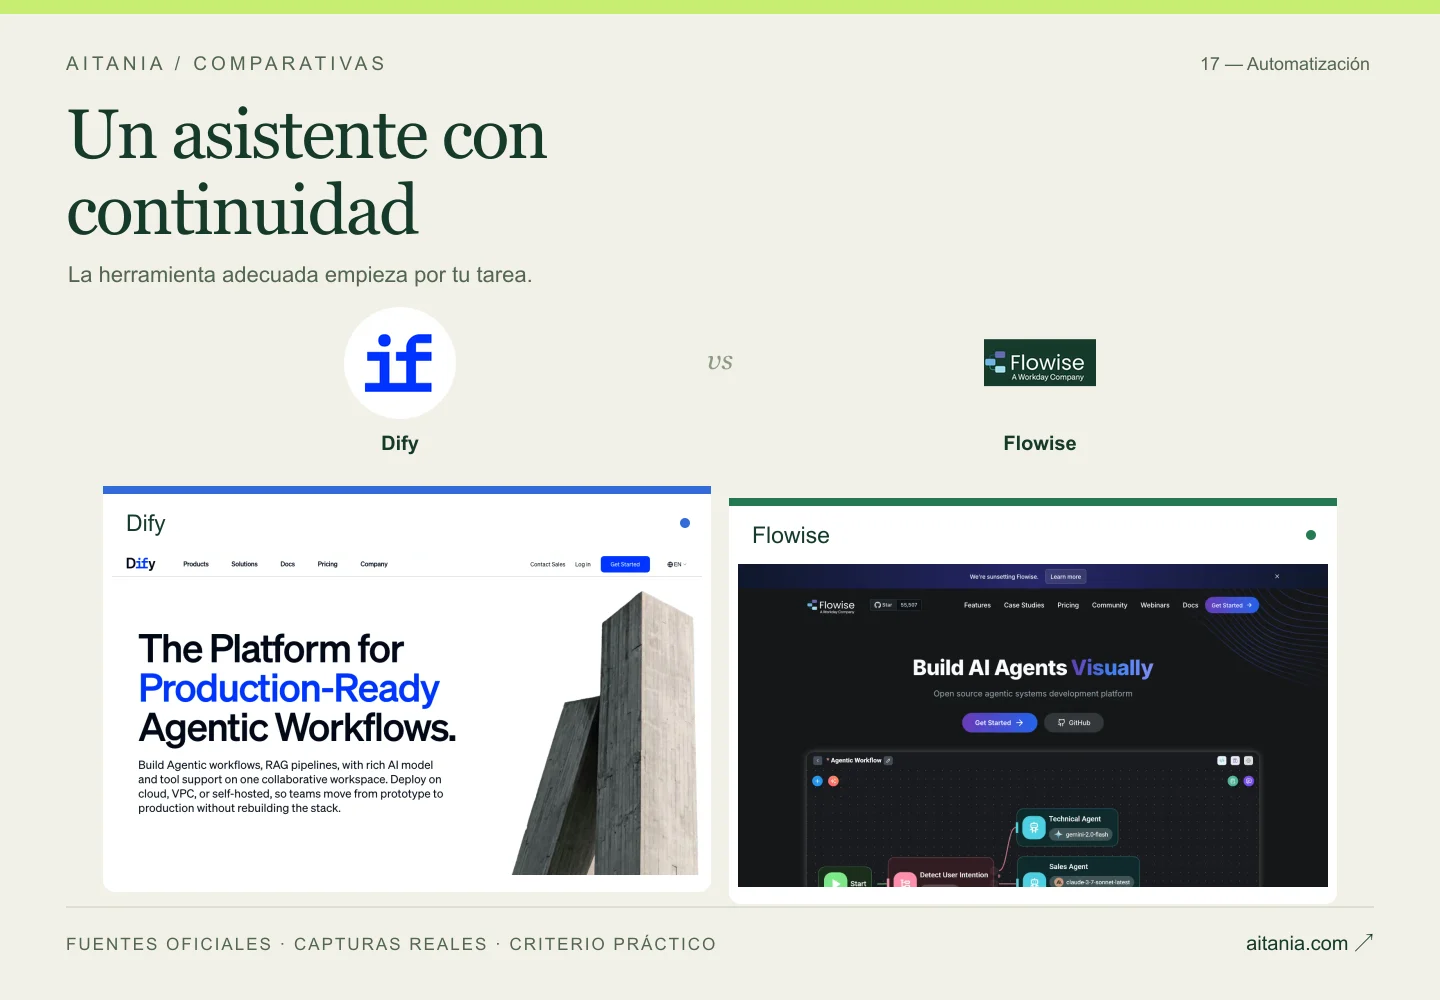
Task: Click the claude-3-7-sonnet-latest model chip
Action: coord(1092,882)
